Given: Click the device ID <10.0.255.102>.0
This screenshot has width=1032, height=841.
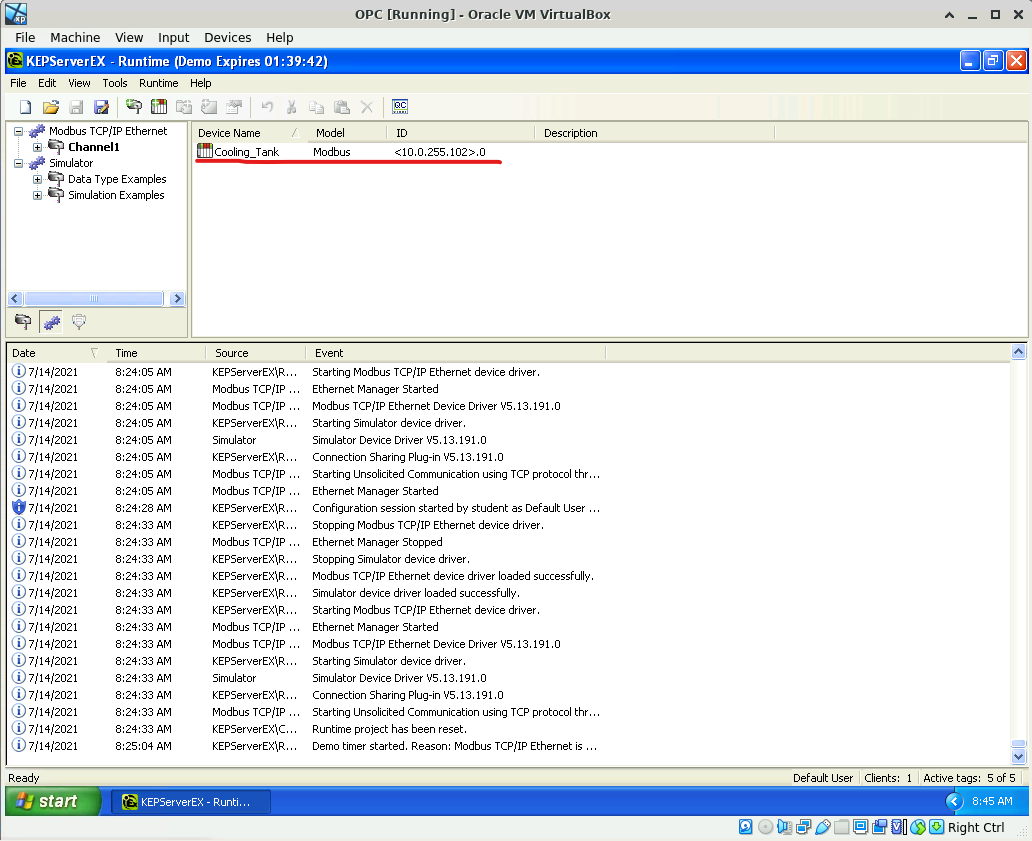Looking at the screenshot, I should (x=440, y=152).
